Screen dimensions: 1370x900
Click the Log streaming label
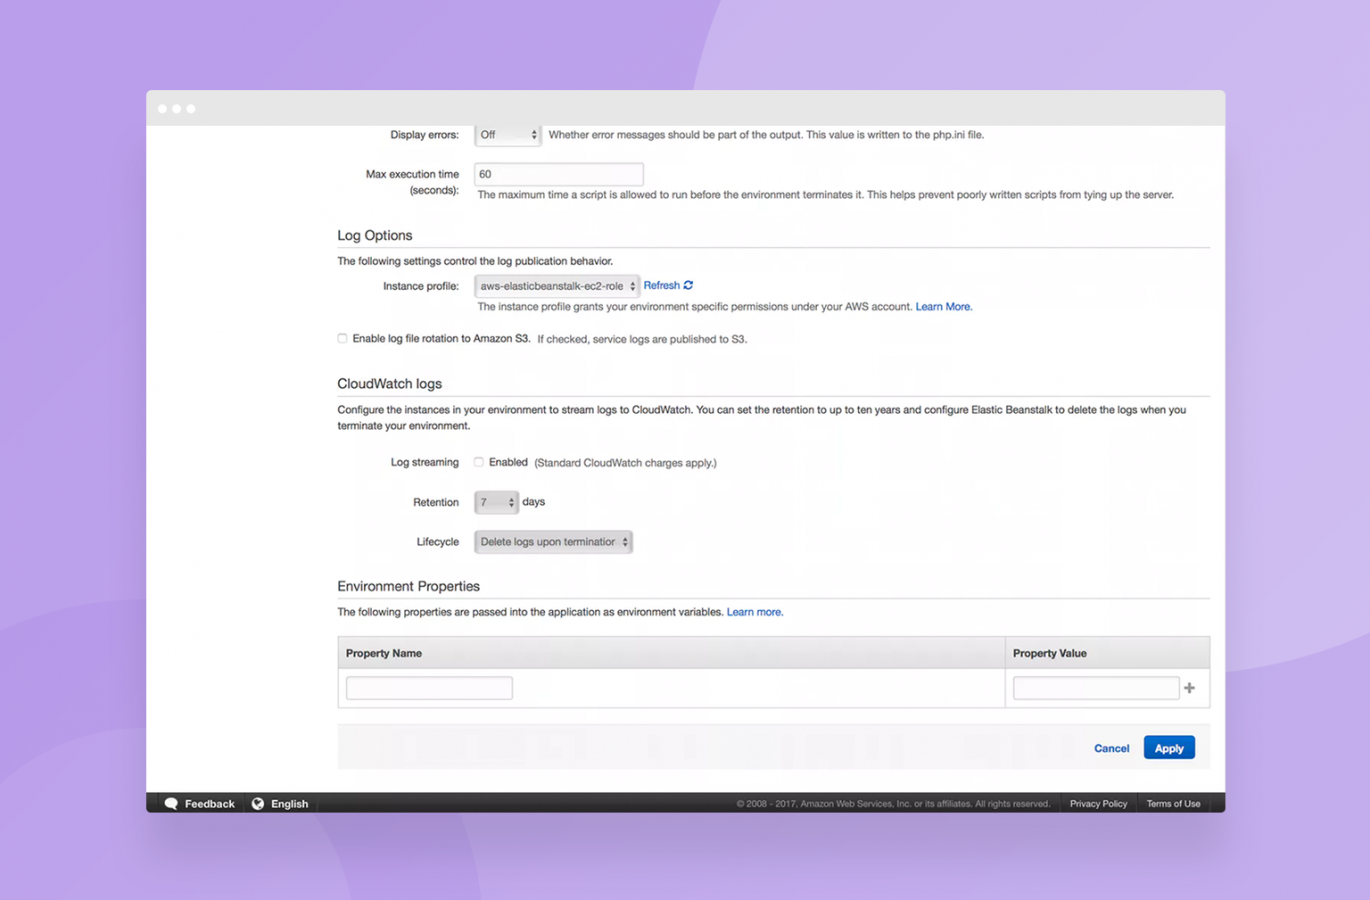tap(425, 462)
